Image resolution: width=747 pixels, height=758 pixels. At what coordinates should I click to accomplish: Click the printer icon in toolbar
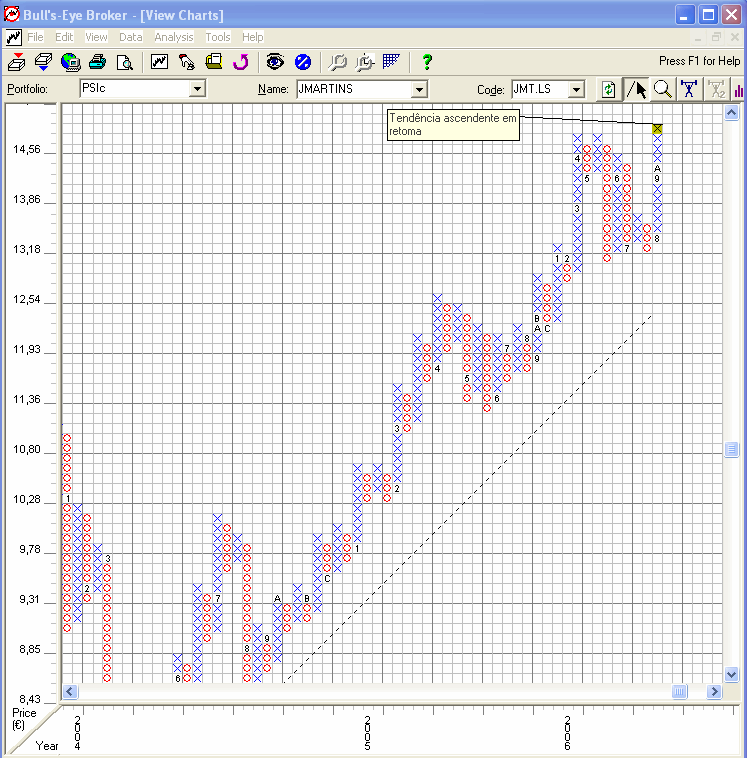[x=97, y=62]
